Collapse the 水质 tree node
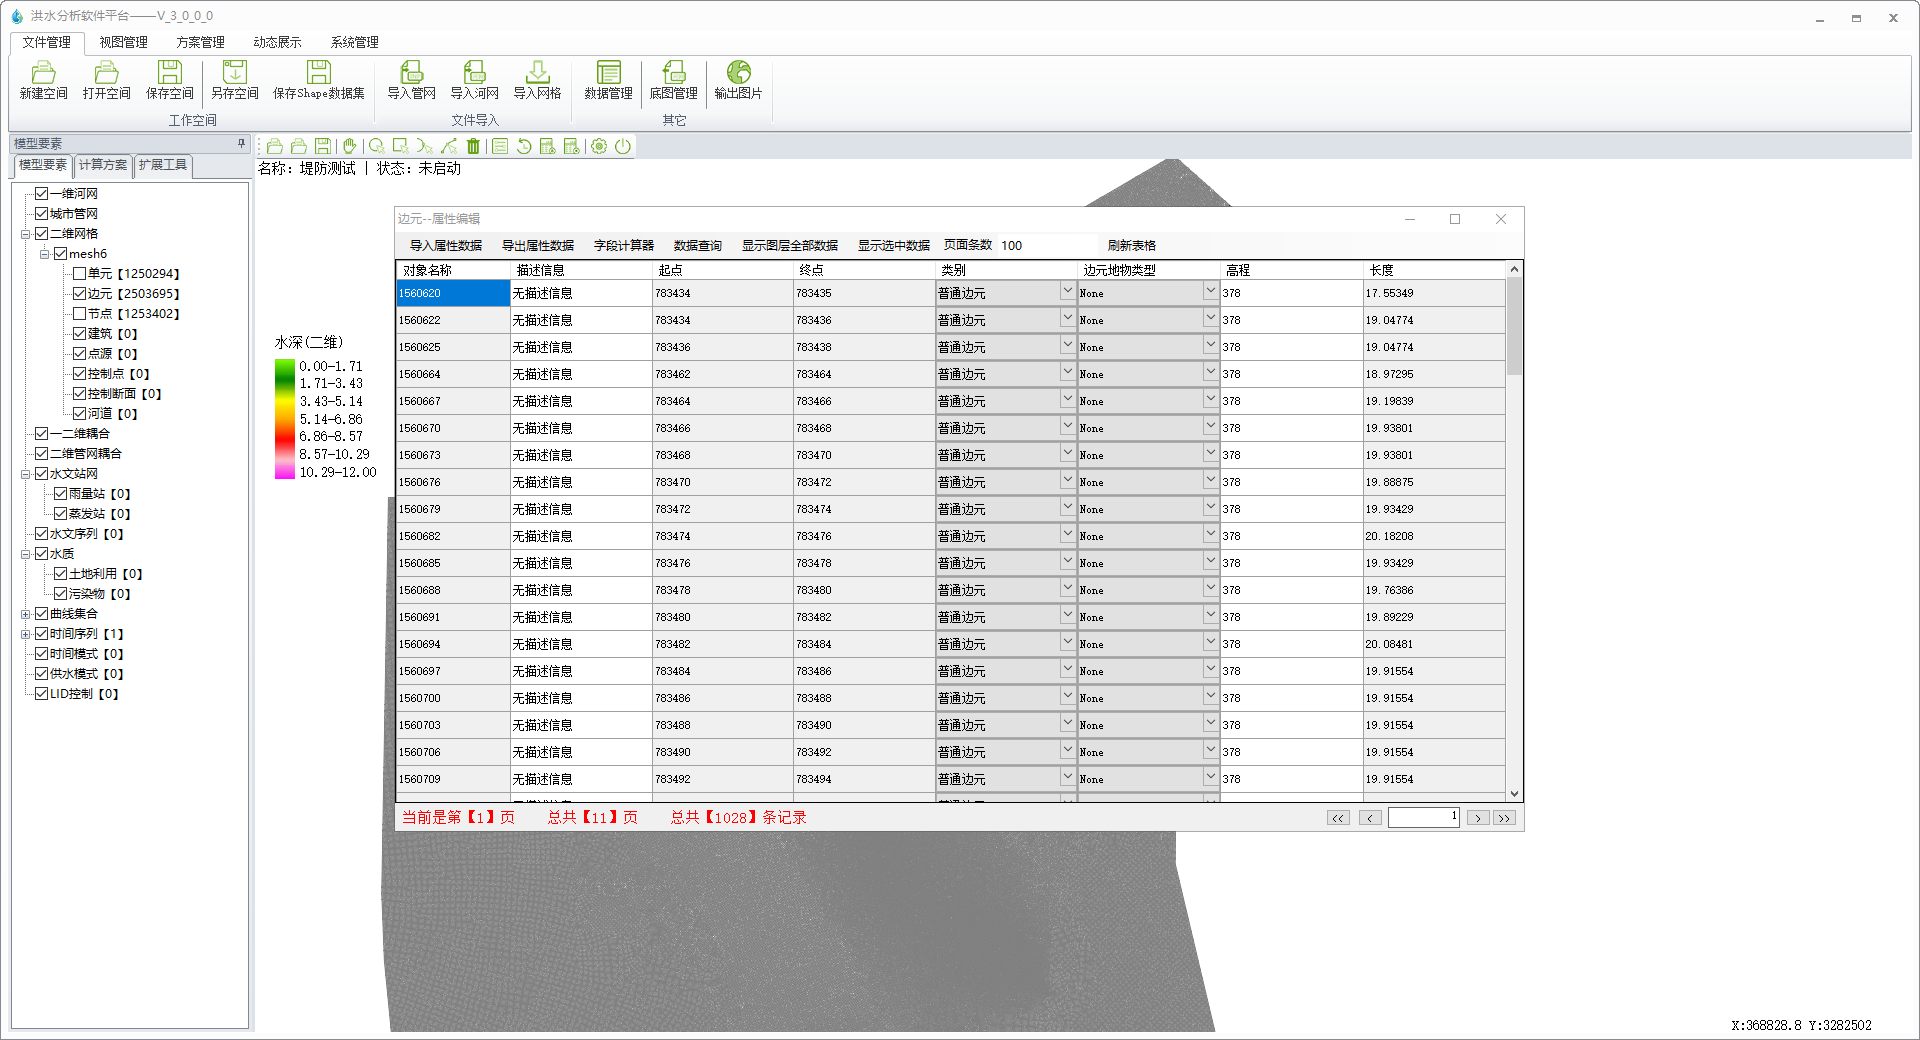This screenshot has height=1040, width=1920. click(x=25, y=554)
